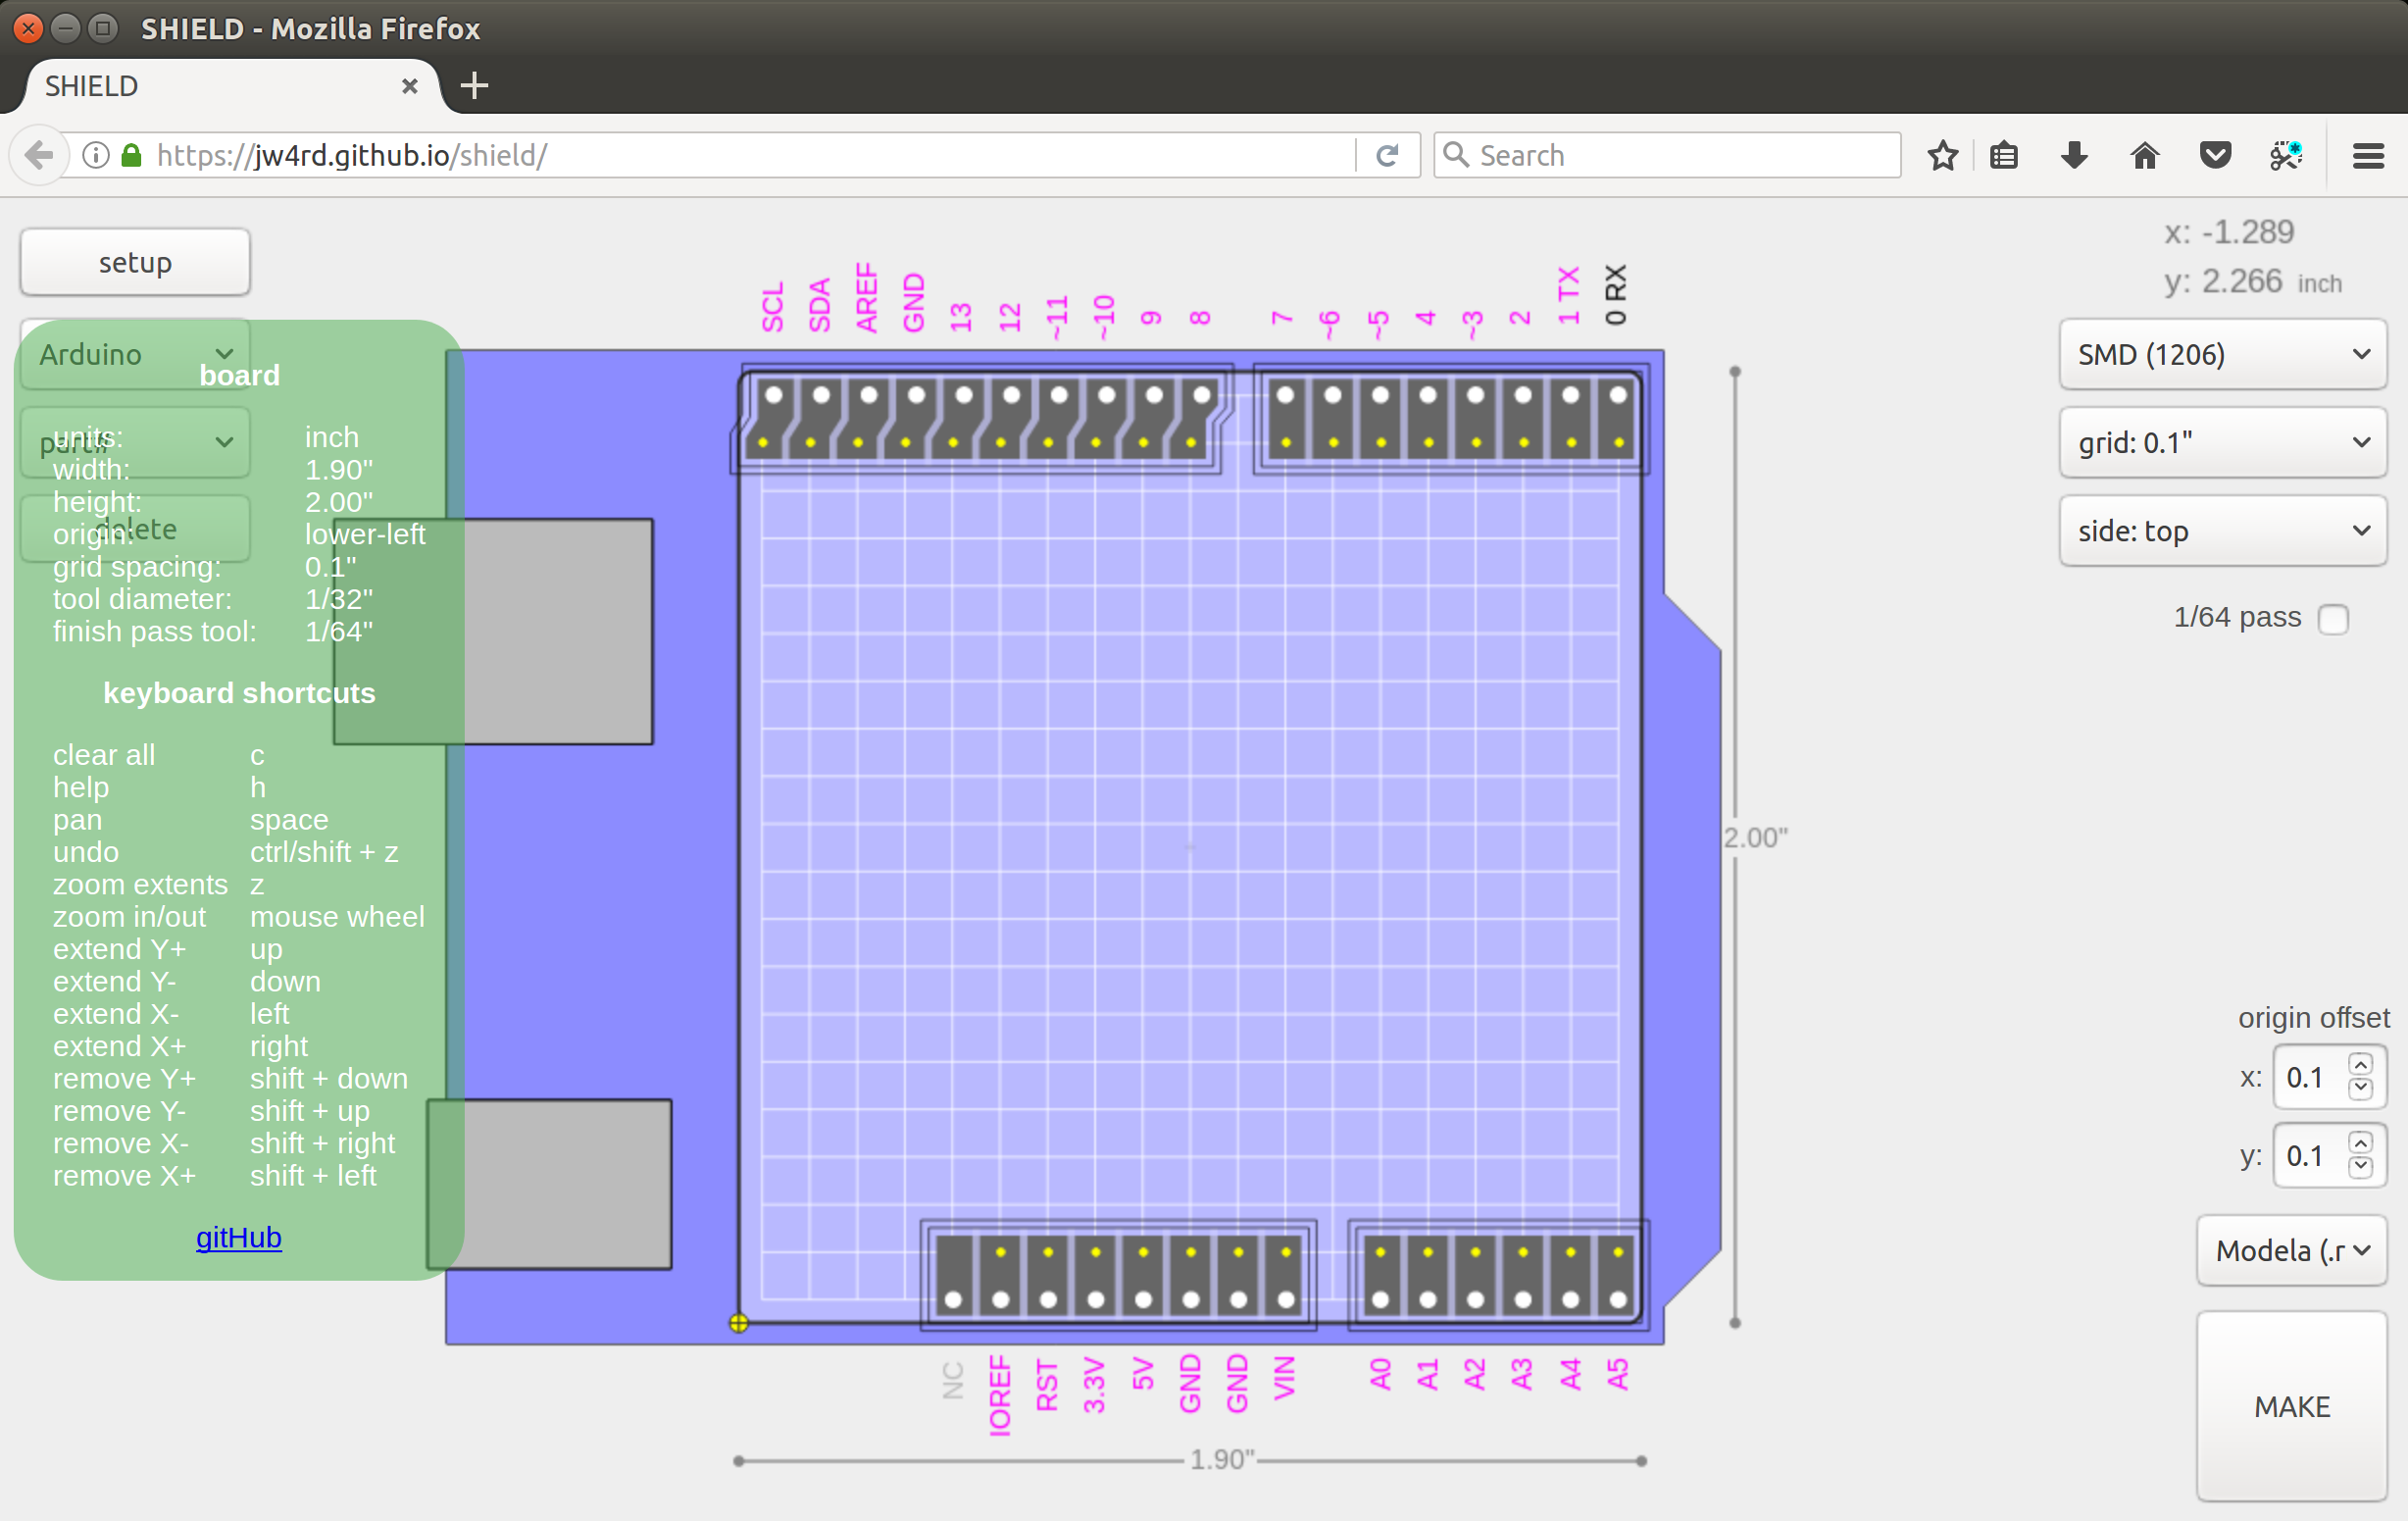Open the gitHub link
Screen dimensions: 2408x1521
tap(238, 1237)
